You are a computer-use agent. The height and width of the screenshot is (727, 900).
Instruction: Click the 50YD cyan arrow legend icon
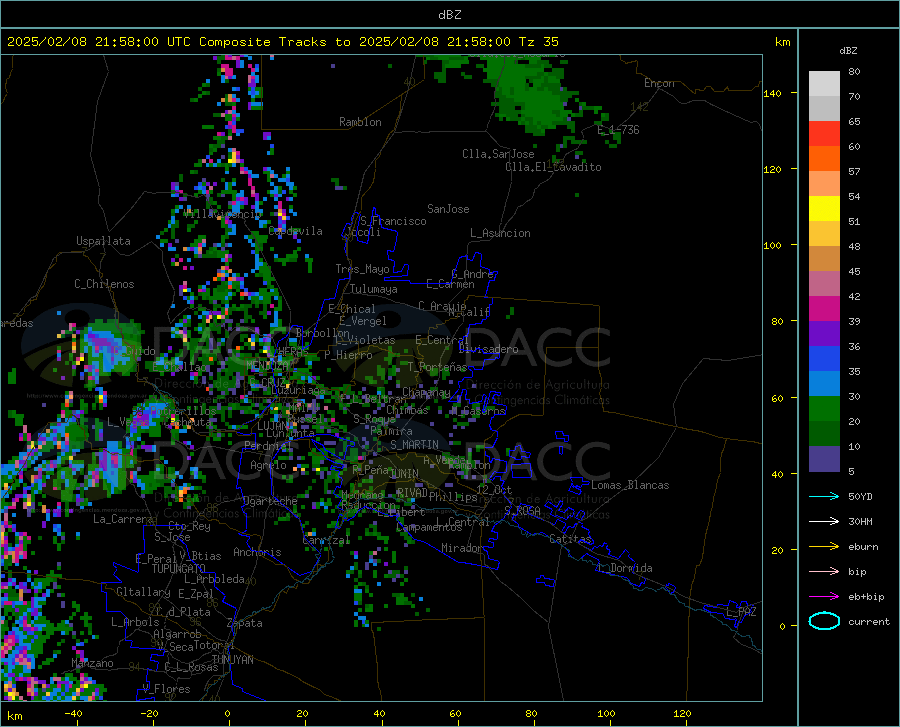pyautogui.click(x=824, y=496)
